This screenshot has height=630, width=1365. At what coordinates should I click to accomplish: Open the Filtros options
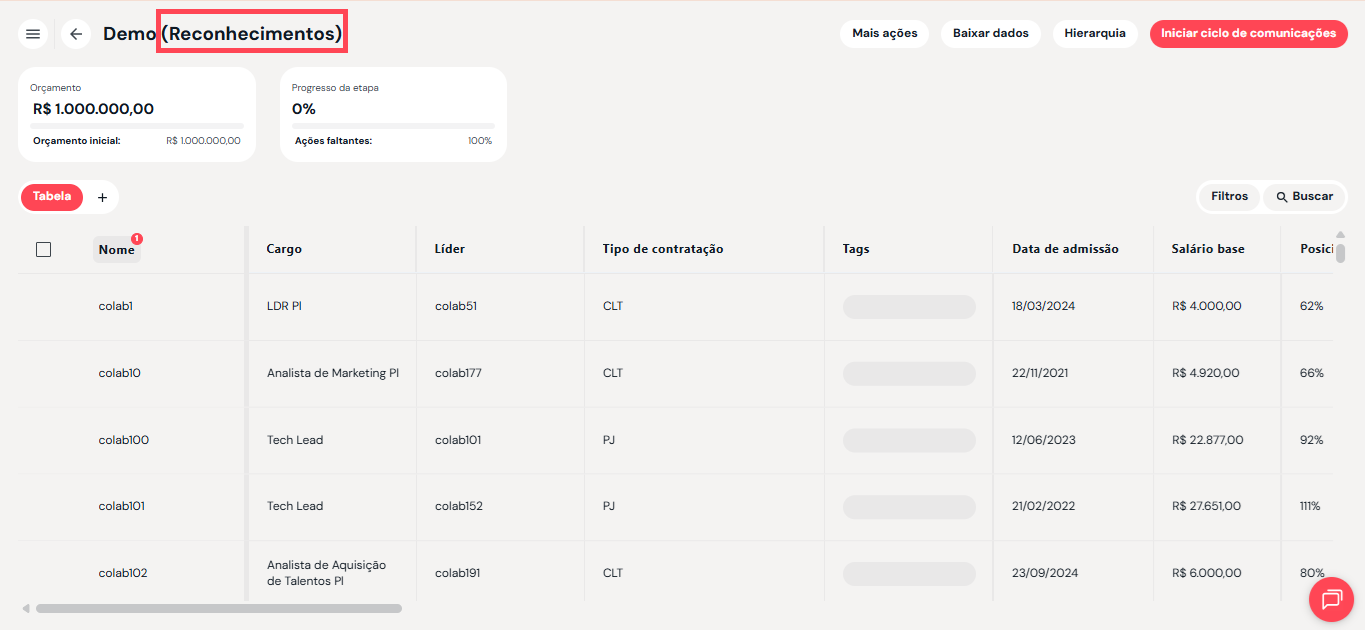click(1229, 197)
